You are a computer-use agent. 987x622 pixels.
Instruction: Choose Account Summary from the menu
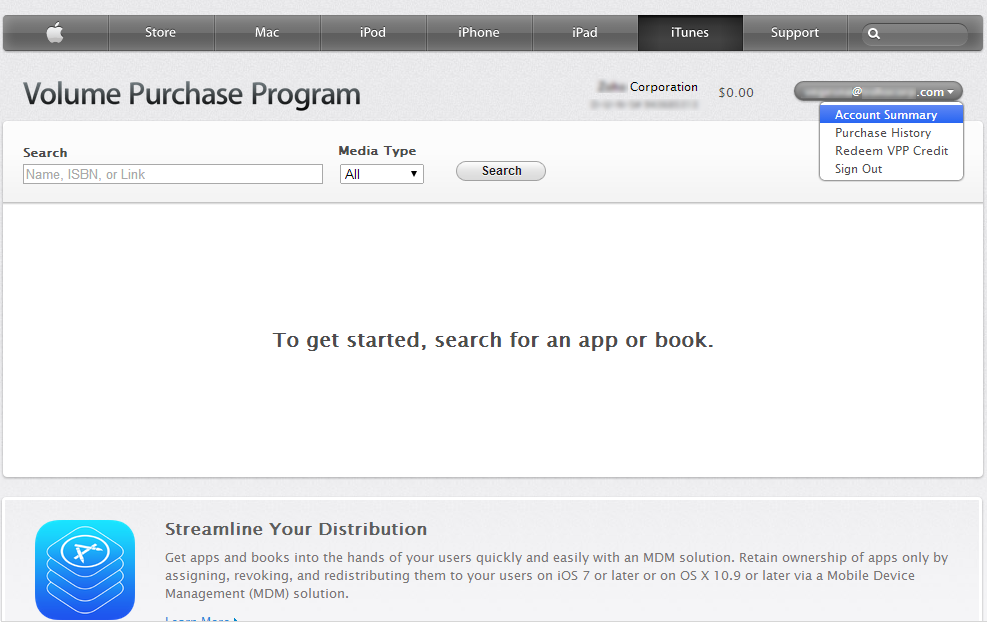tap(891, 115)
